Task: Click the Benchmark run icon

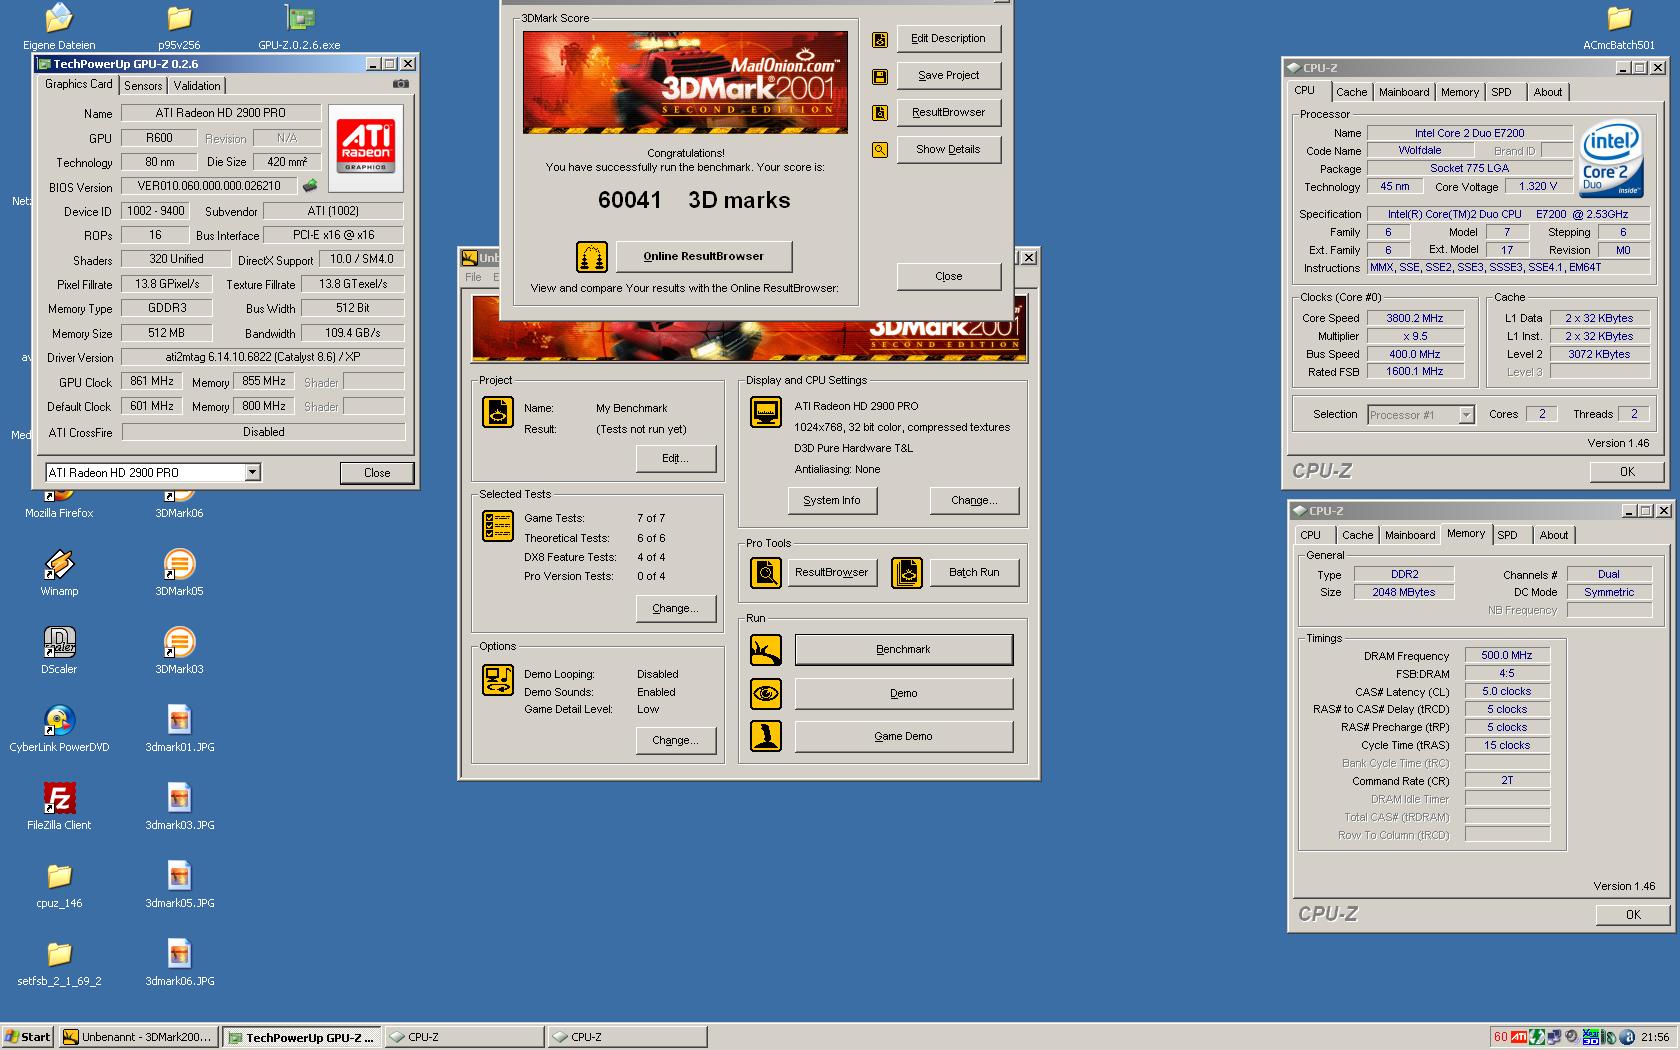Action: [x=766, y=650]
